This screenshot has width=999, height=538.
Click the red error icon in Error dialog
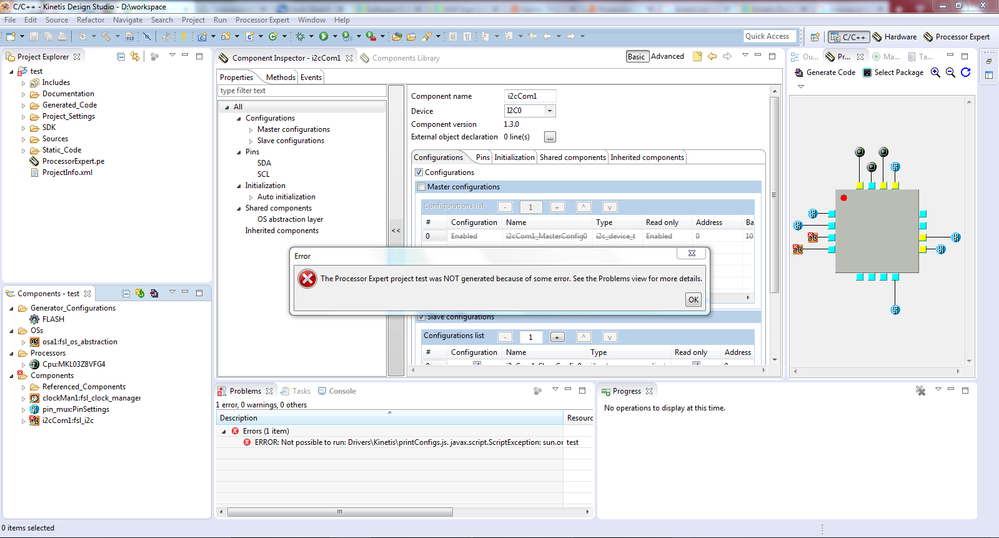pyautogui.click(x=307, y=279)
